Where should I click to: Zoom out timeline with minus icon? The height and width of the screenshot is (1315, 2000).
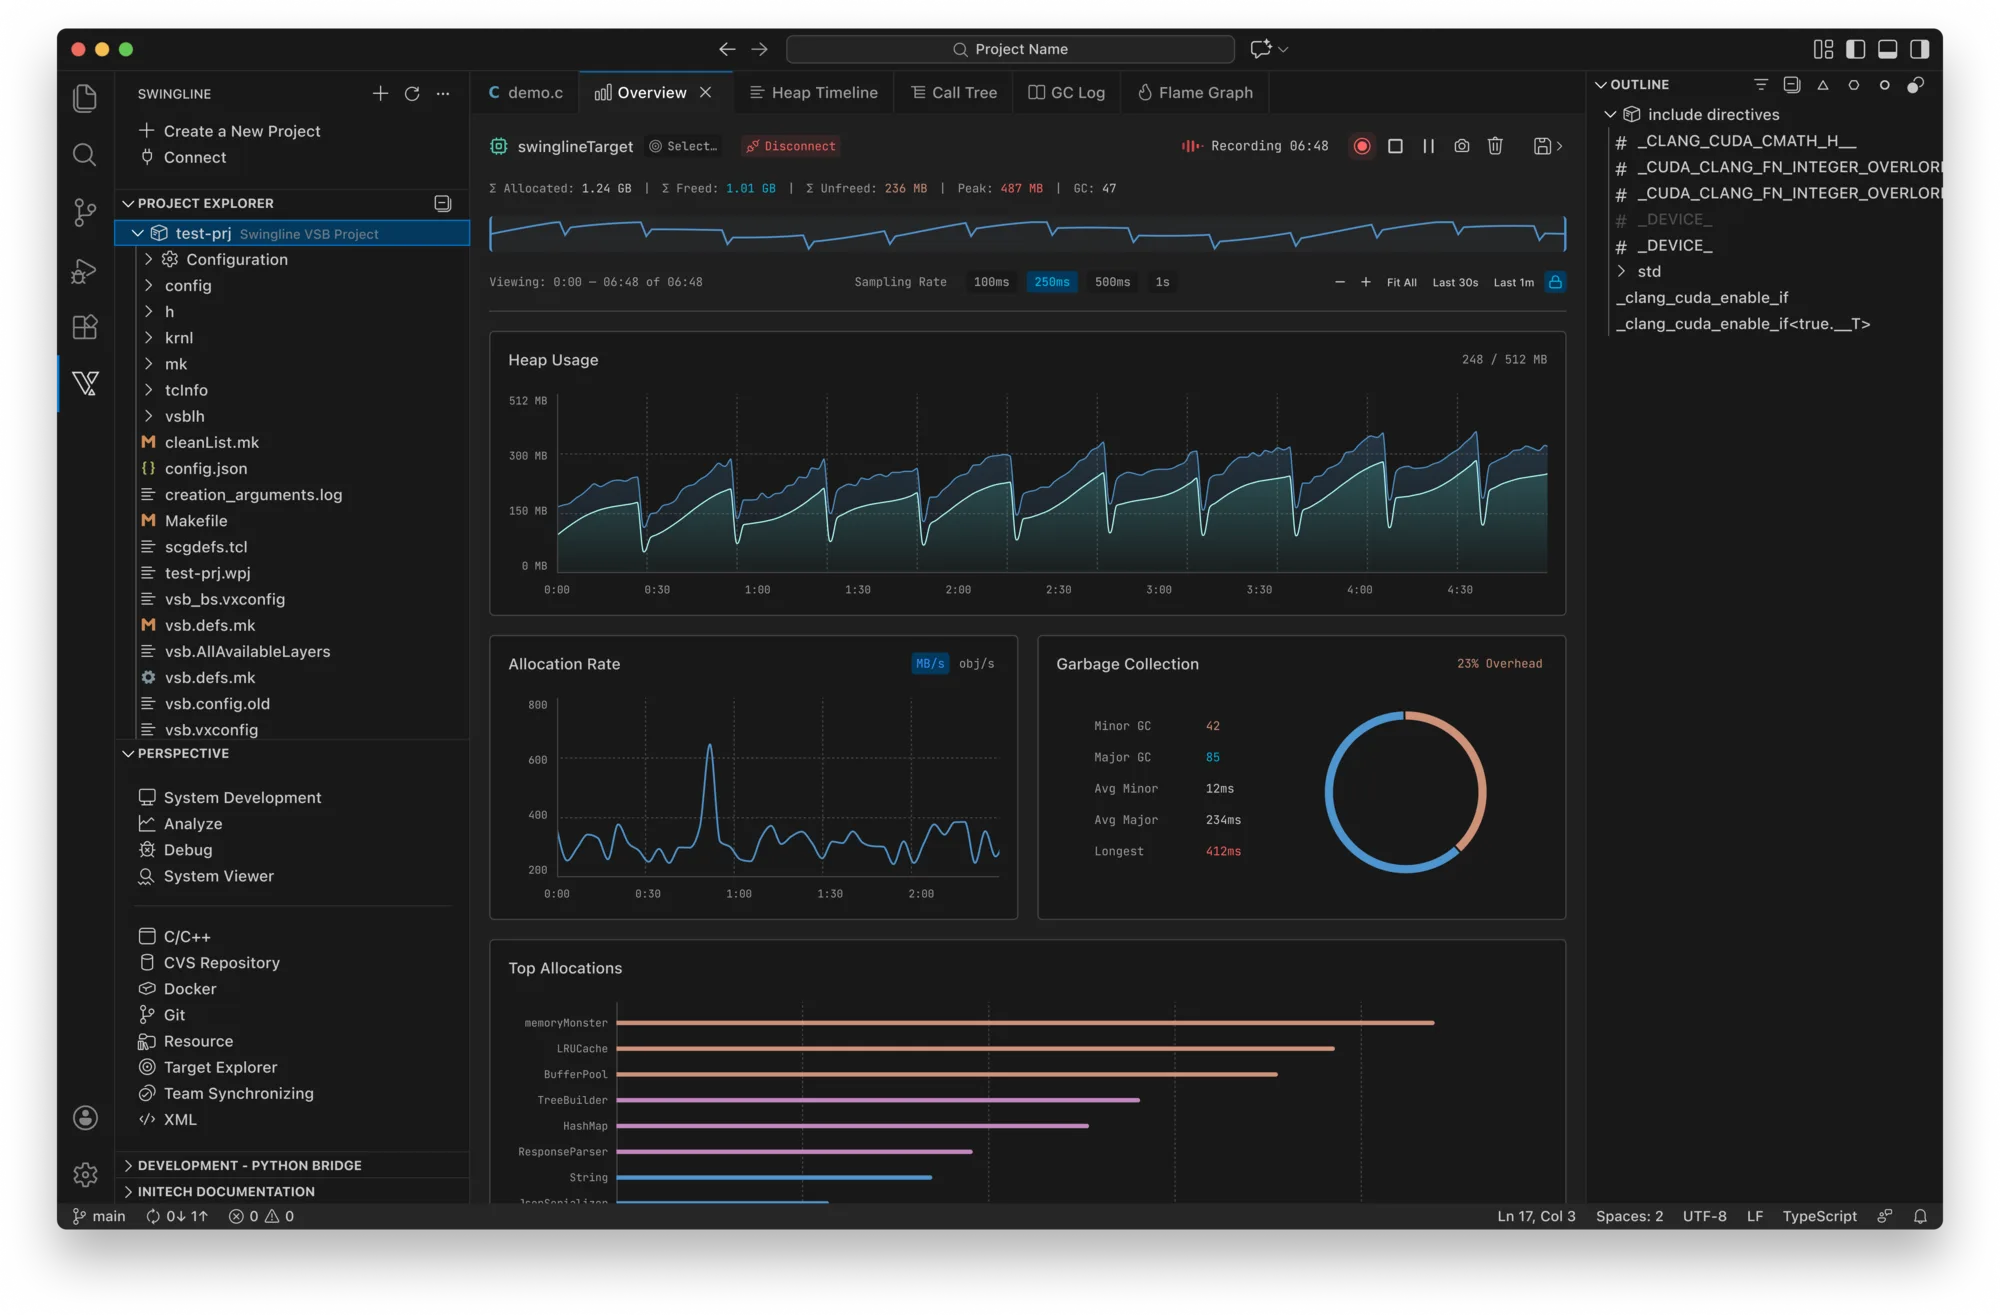(x=1340, y=282)
